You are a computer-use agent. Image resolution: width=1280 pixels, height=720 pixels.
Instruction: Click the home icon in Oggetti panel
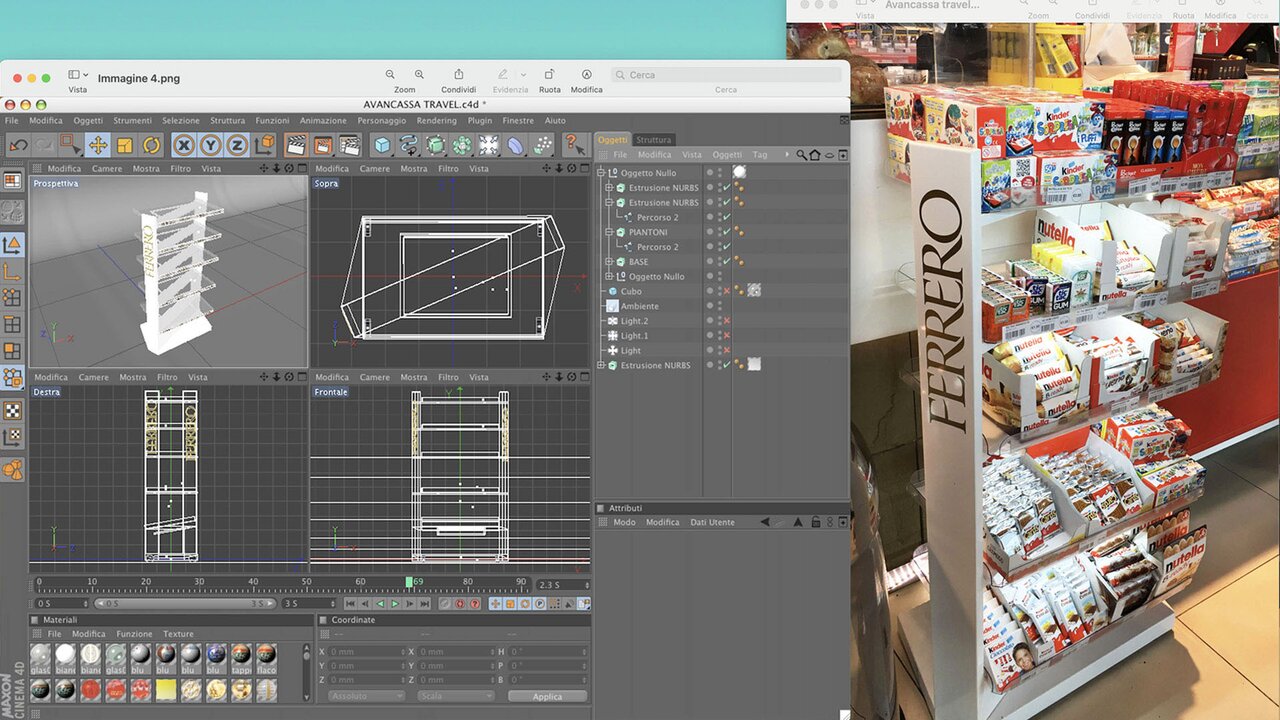[x=815, y=155]
